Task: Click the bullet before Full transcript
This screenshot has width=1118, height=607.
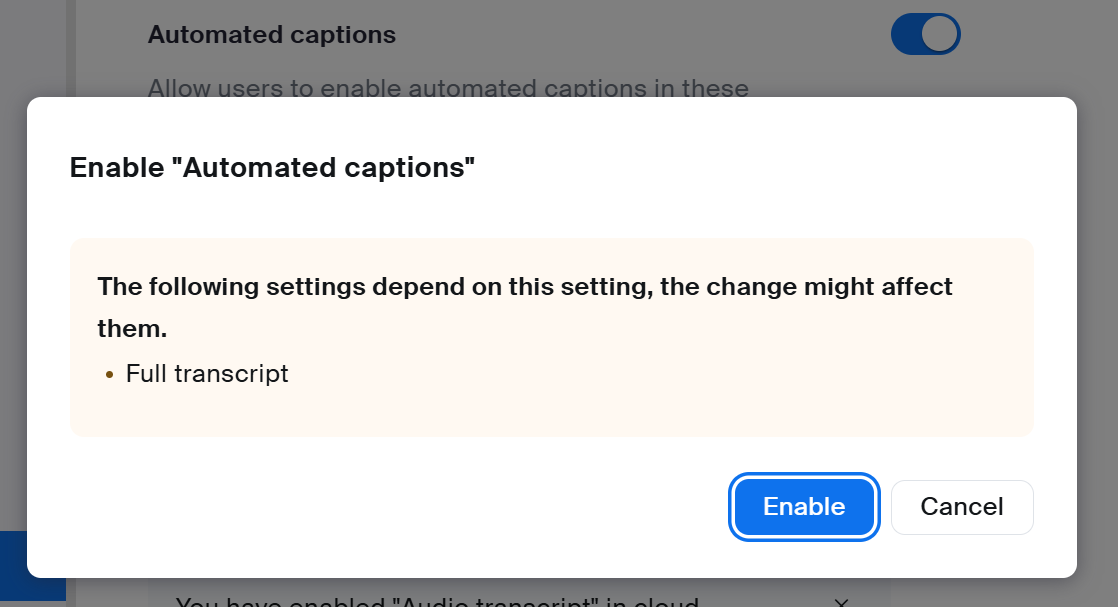Action: tap(110, 375)
